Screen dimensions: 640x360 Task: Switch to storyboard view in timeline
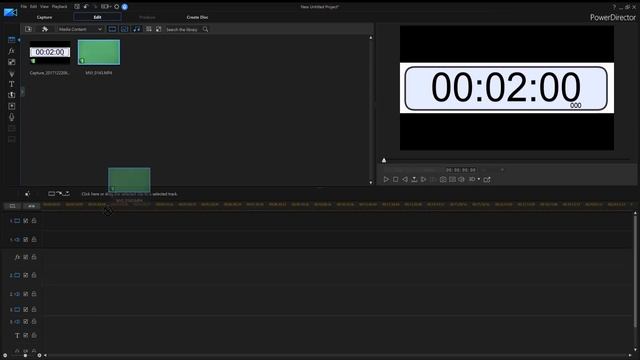[x=13, y=206]
